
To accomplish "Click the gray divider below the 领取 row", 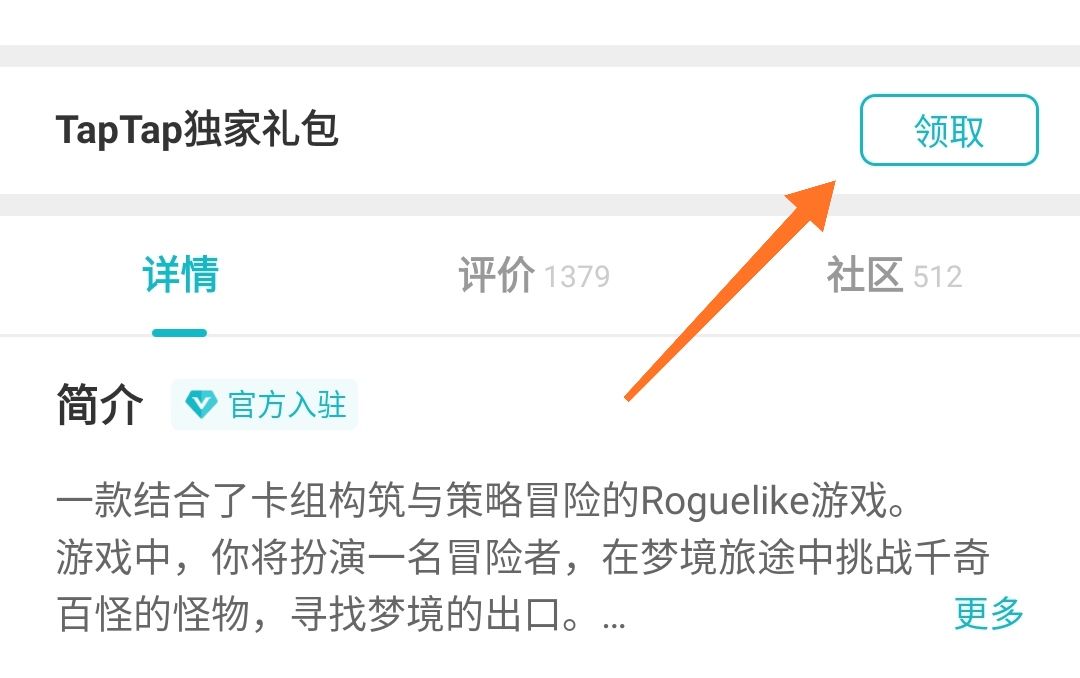I will (x=540, y=205).
